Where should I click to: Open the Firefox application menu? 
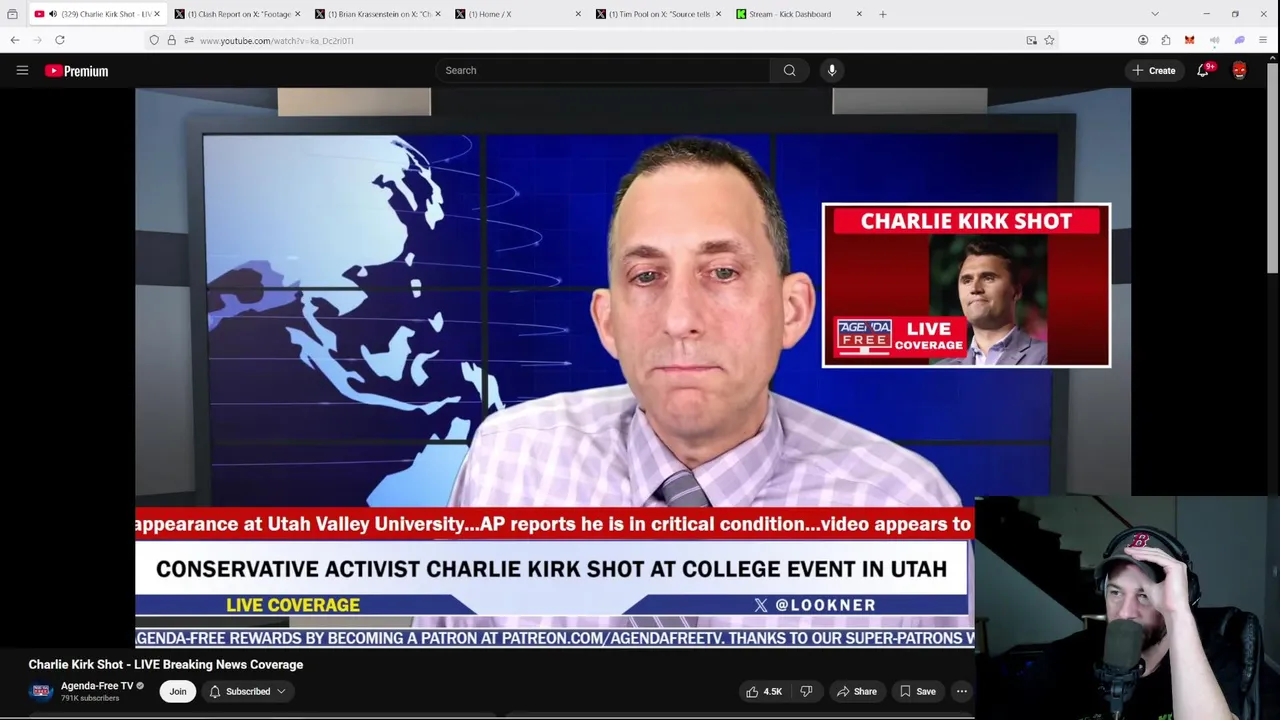point(1263,40)
